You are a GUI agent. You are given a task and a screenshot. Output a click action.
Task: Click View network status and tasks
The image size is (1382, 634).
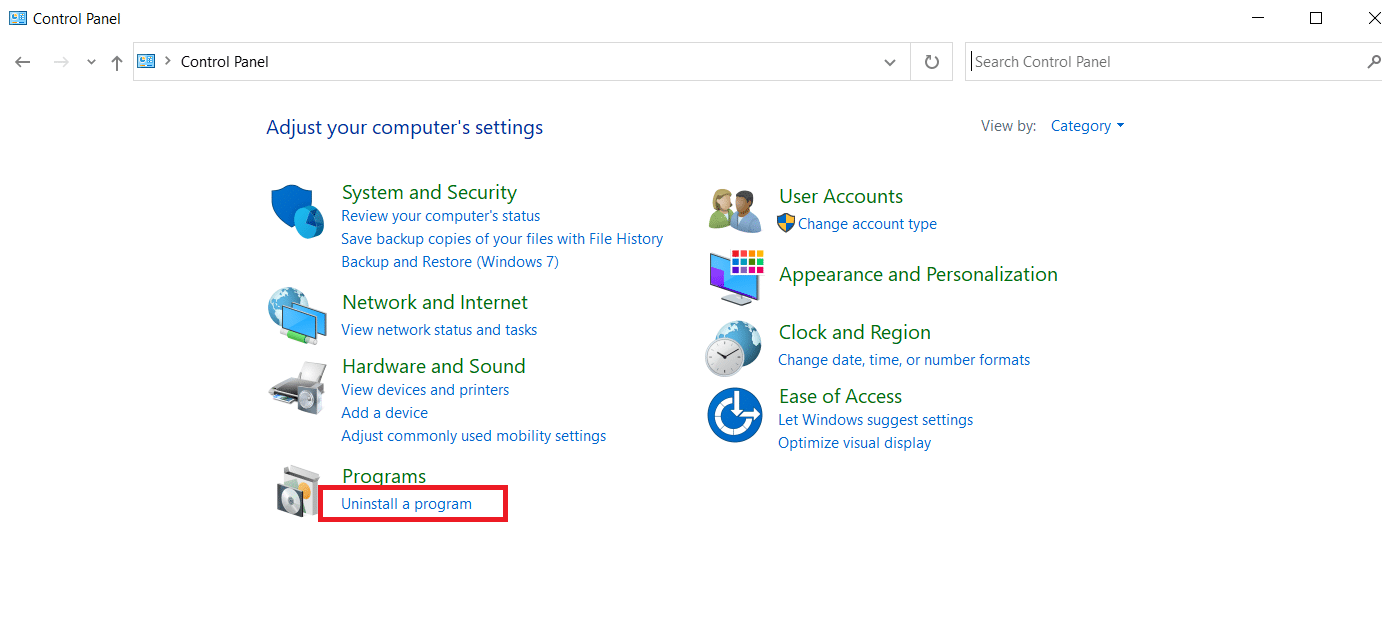(x=439, y=330)
